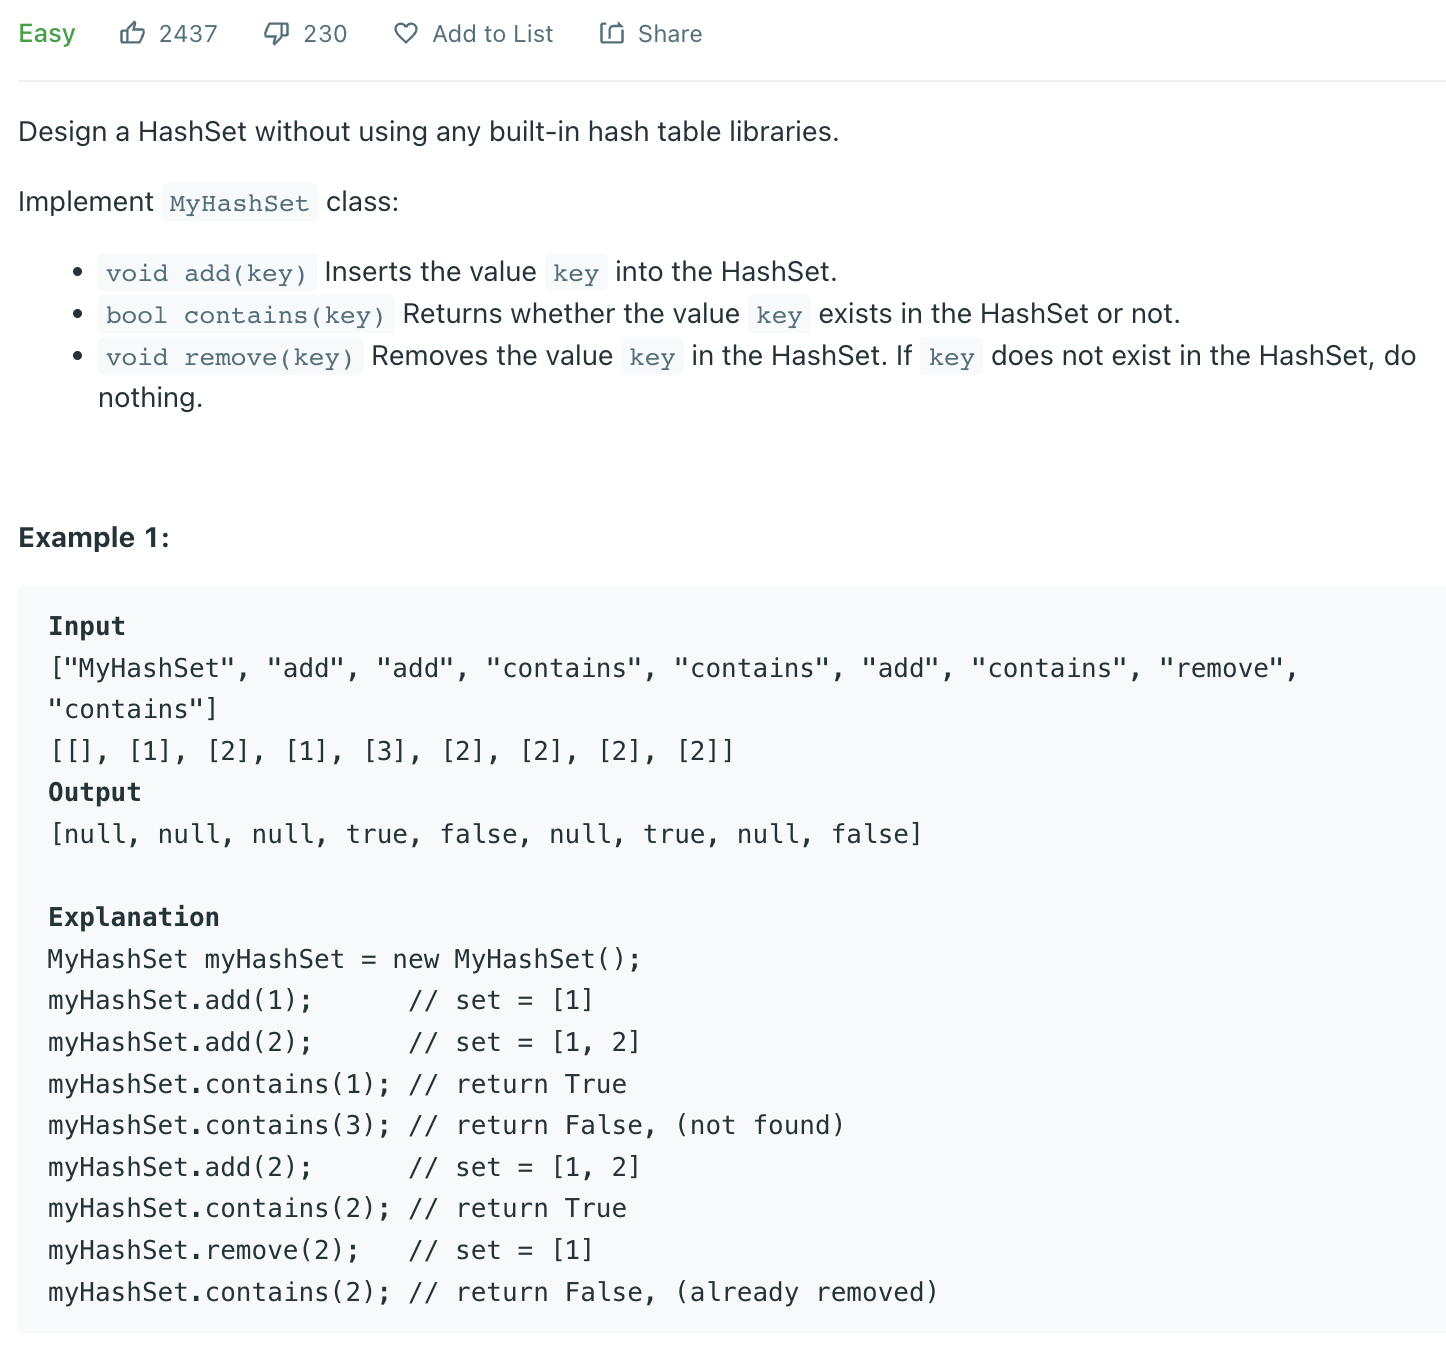
Task: Click the void add(key) code snippet
Action: (207, 273)
